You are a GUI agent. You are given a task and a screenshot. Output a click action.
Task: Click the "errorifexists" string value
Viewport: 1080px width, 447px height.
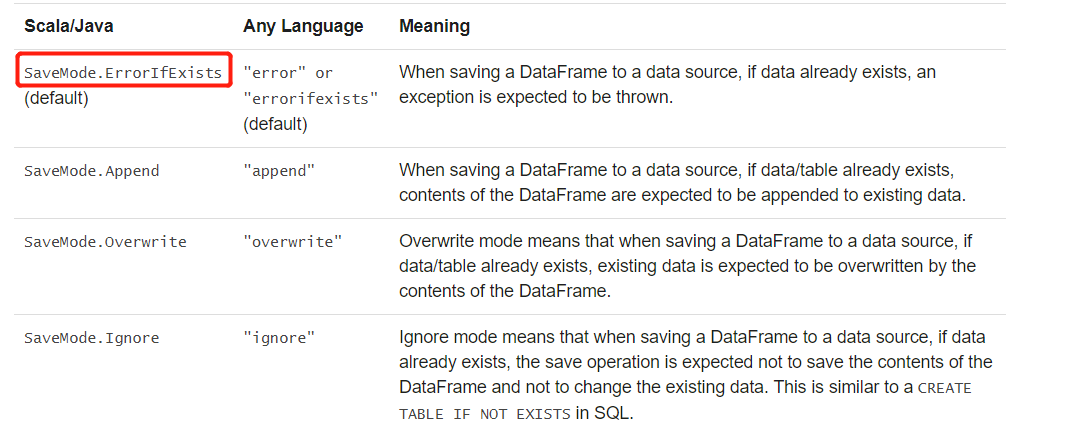click(311, 98)
